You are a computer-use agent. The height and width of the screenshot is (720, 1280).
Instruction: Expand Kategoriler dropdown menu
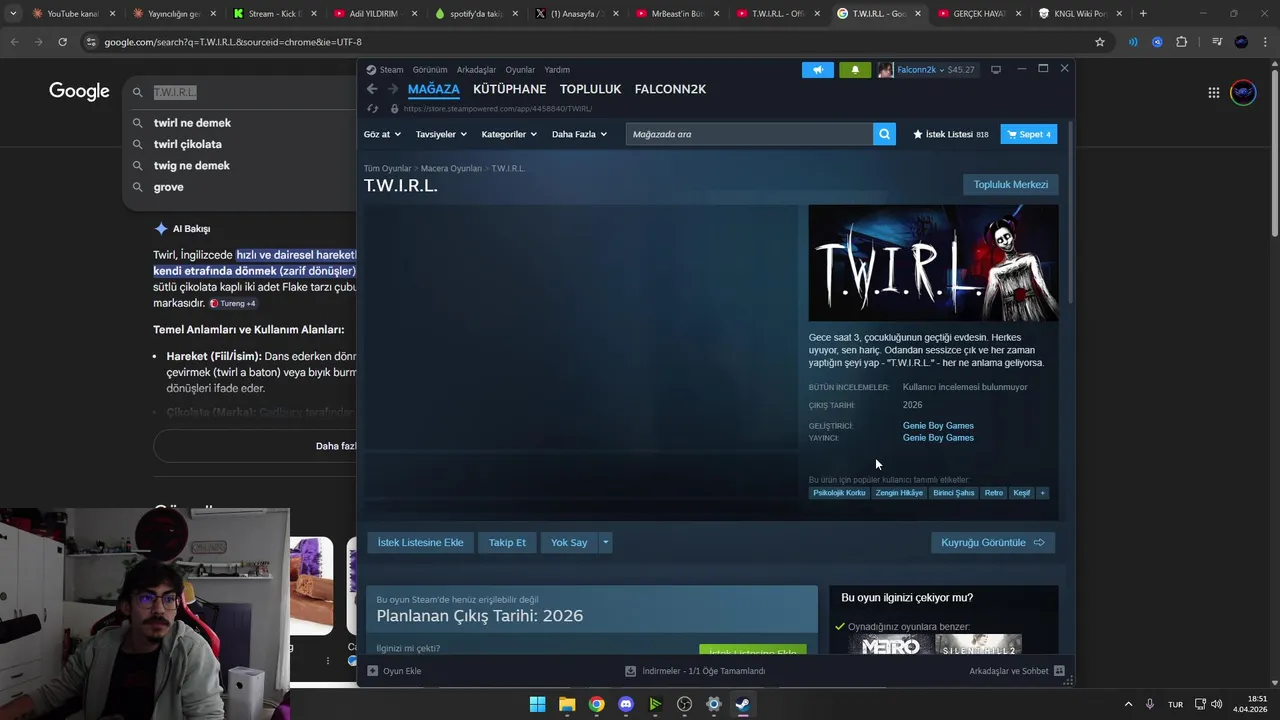pyautogui.click(x=509, y=134)
